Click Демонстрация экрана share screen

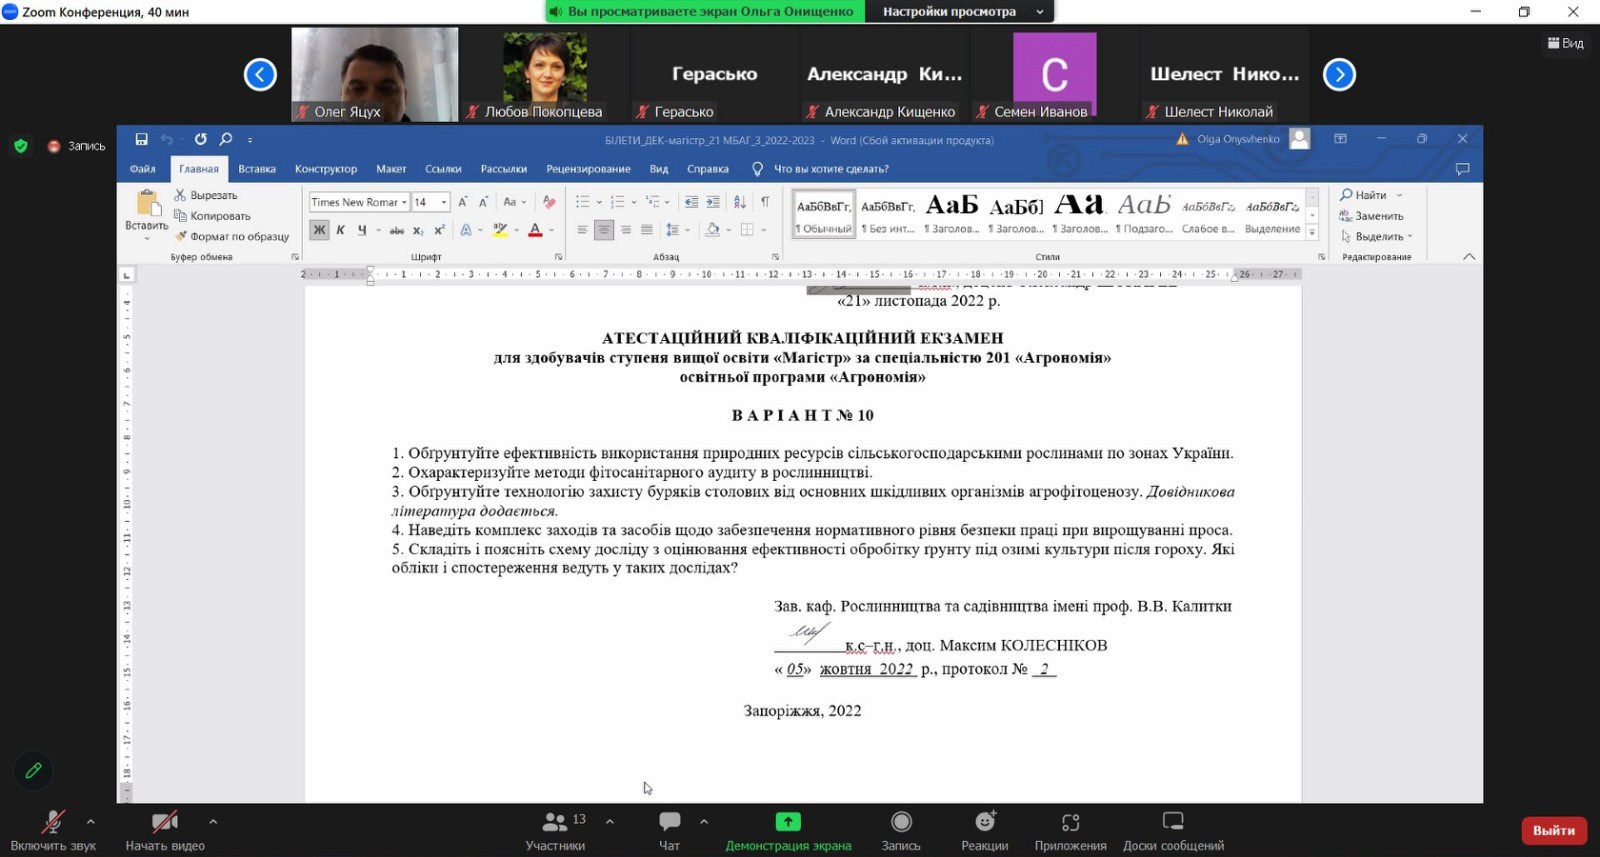788,831
